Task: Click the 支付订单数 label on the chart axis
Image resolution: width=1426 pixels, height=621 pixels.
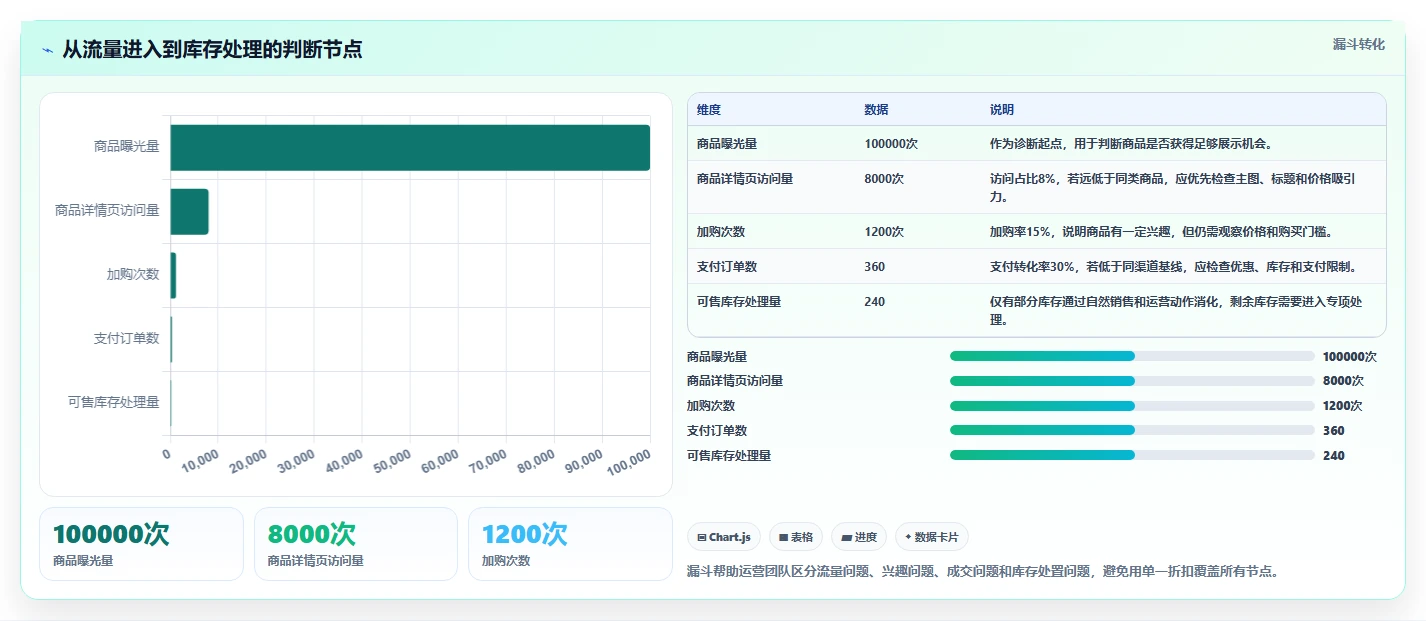Action: (x=126, y=338)
